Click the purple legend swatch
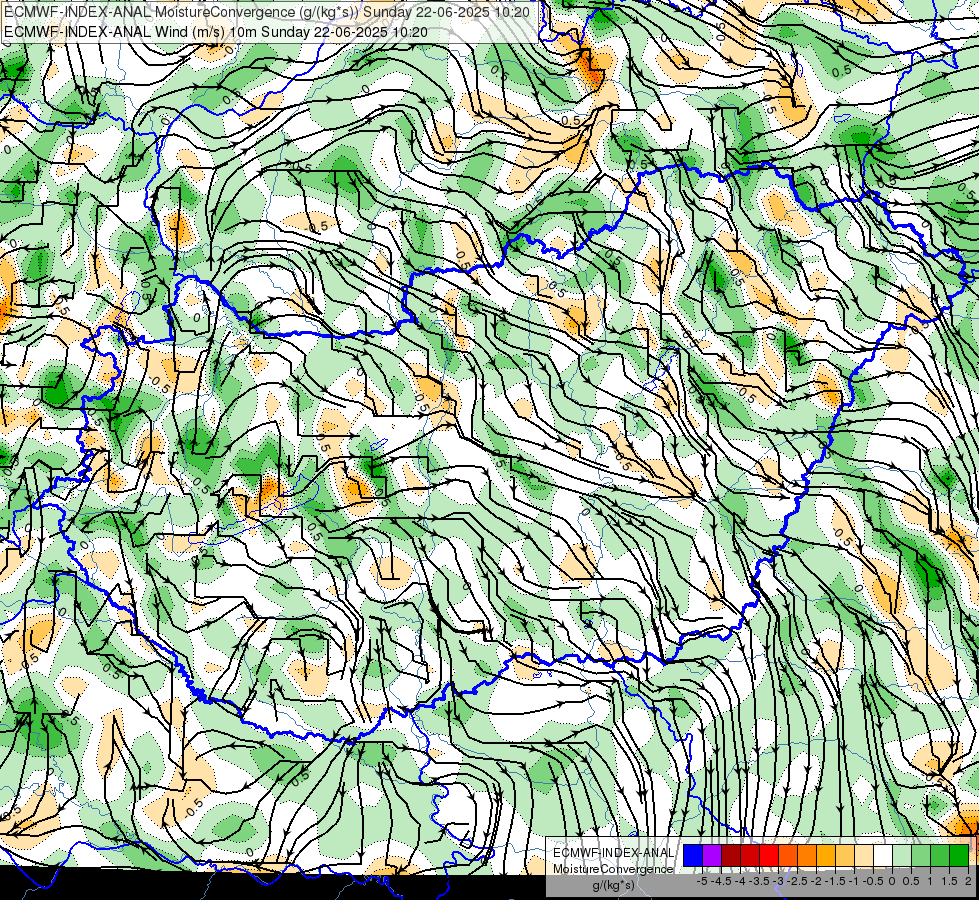The width and height of the screenshot is (979, 900). tap(712, 855)
